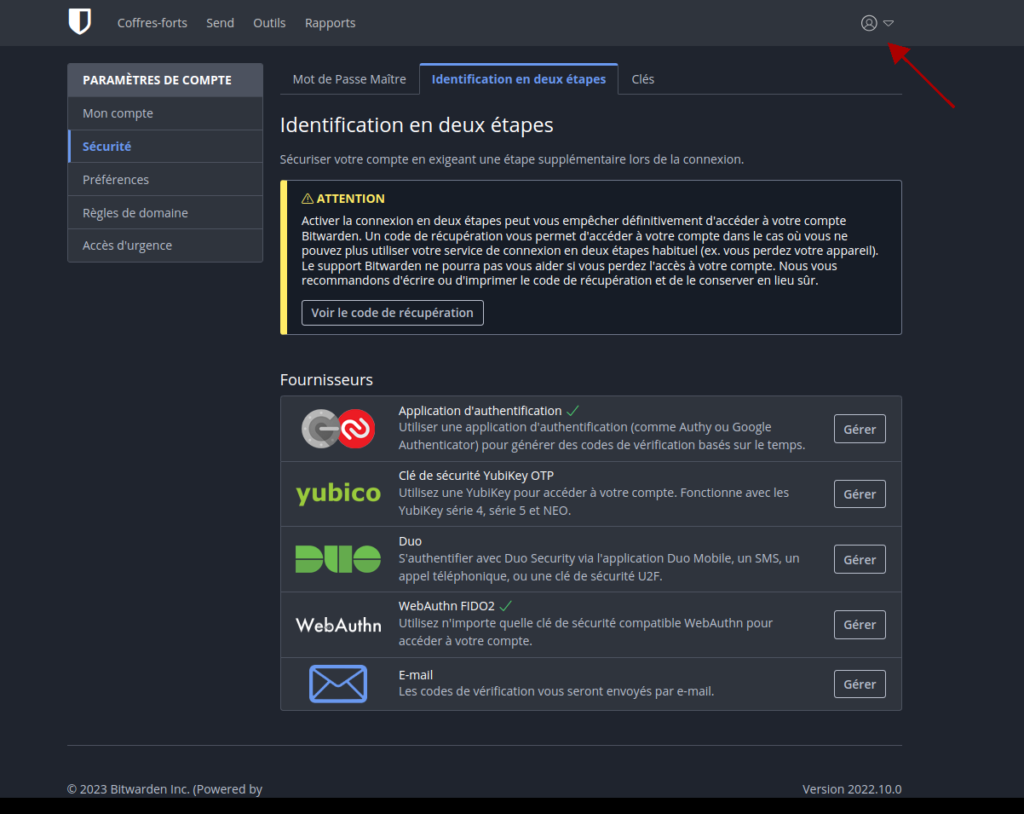Open the Rapports page
This screenshot has width=1024, height=814.
point(330,23)
